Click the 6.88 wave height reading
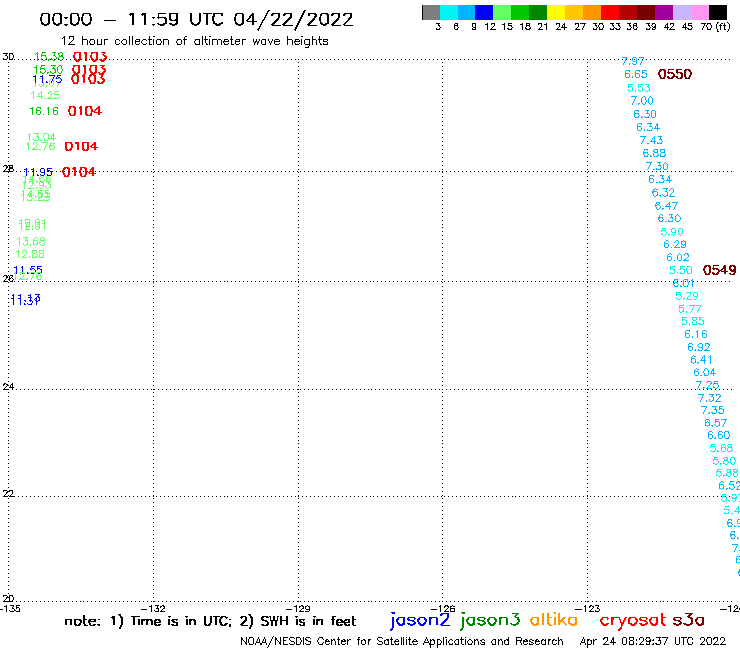 pos(654,153)
